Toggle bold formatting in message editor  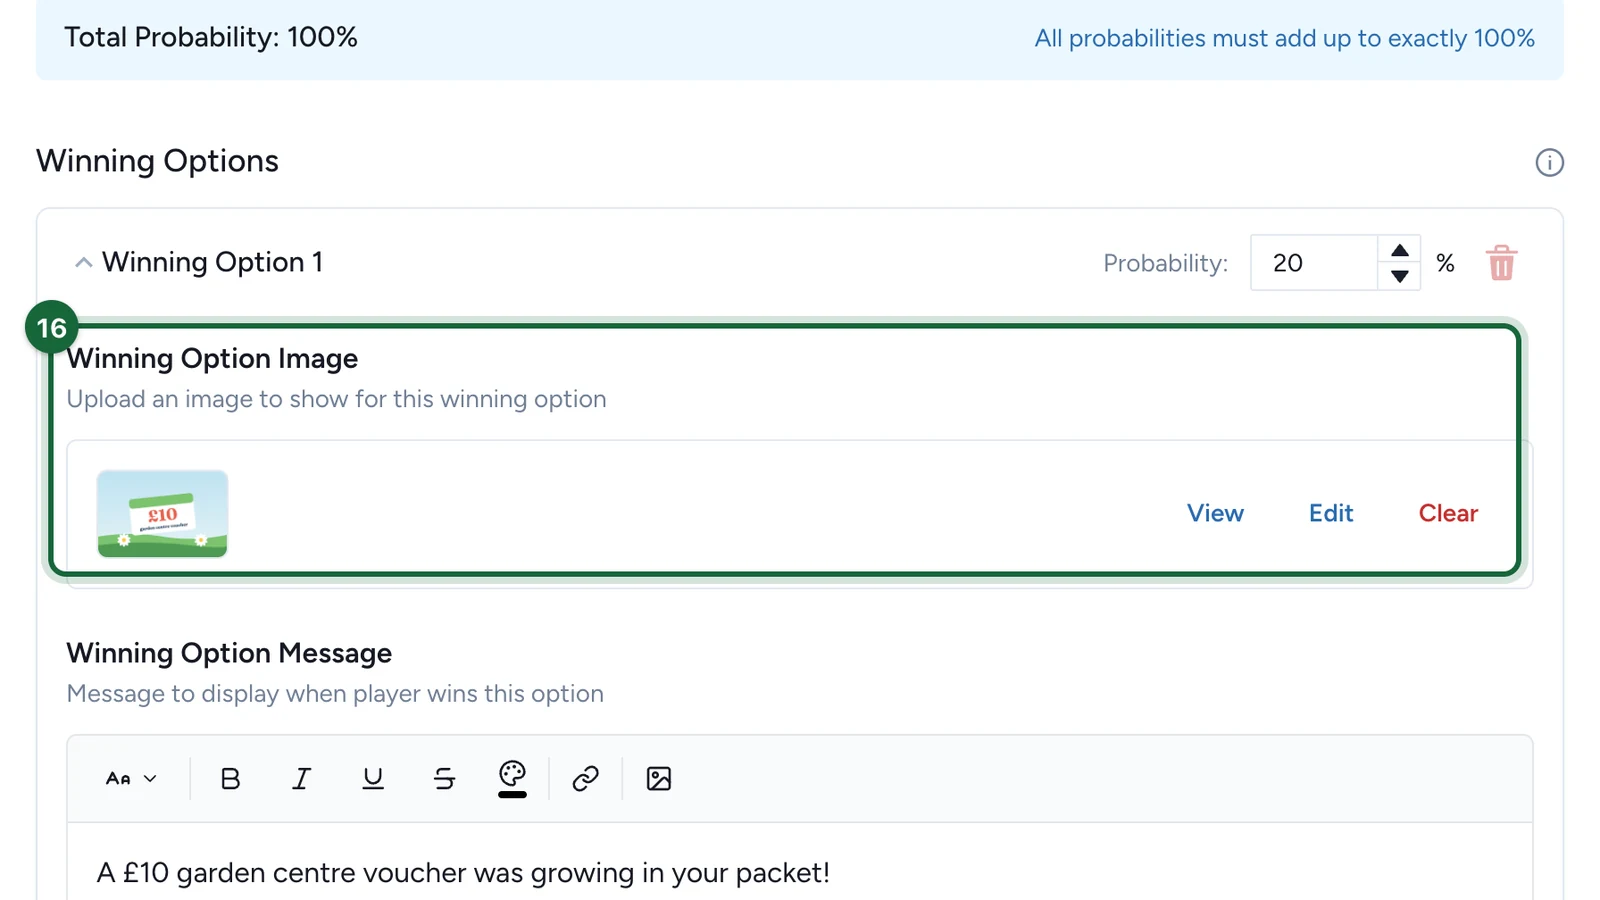[230, 778]
